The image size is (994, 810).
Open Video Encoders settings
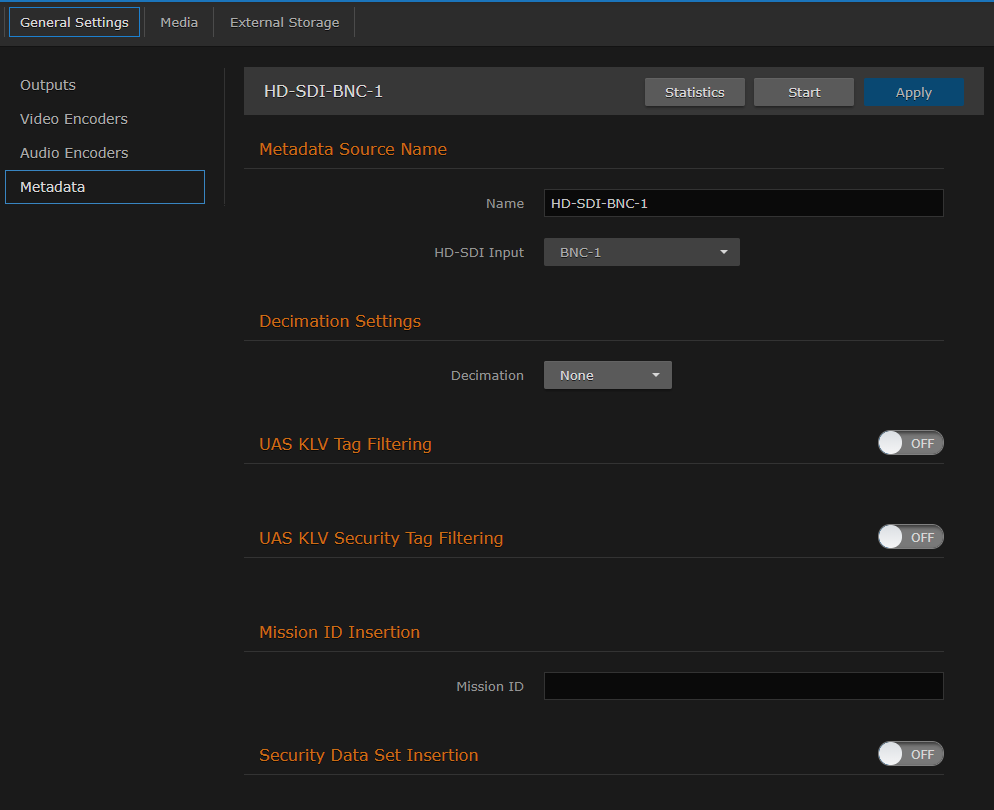point(73,119)
